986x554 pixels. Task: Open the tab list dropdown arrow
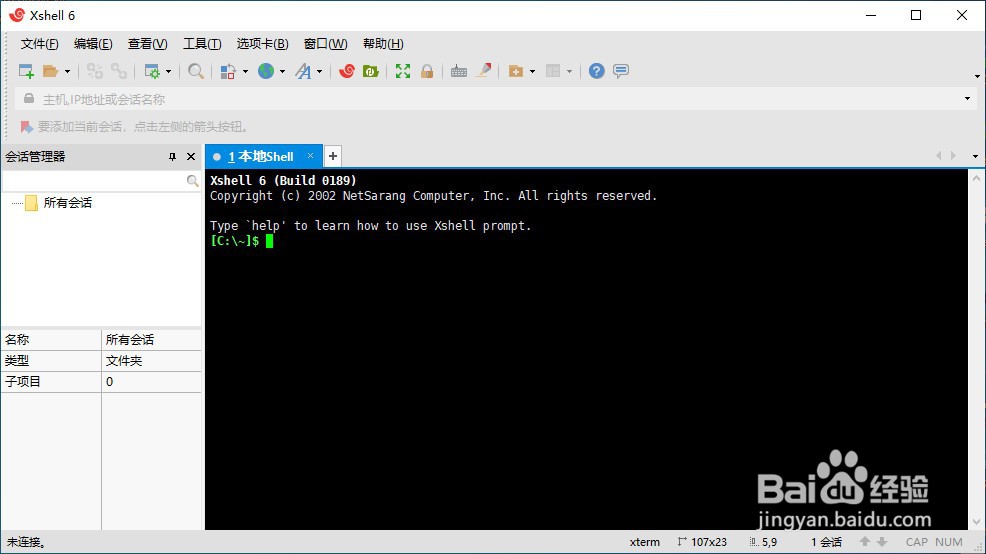[975, 157]
